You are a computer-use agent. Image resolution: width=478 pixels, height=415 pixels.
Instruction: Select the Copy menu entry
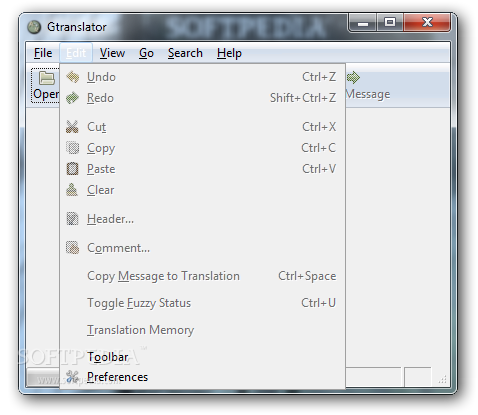click(203, 148)
